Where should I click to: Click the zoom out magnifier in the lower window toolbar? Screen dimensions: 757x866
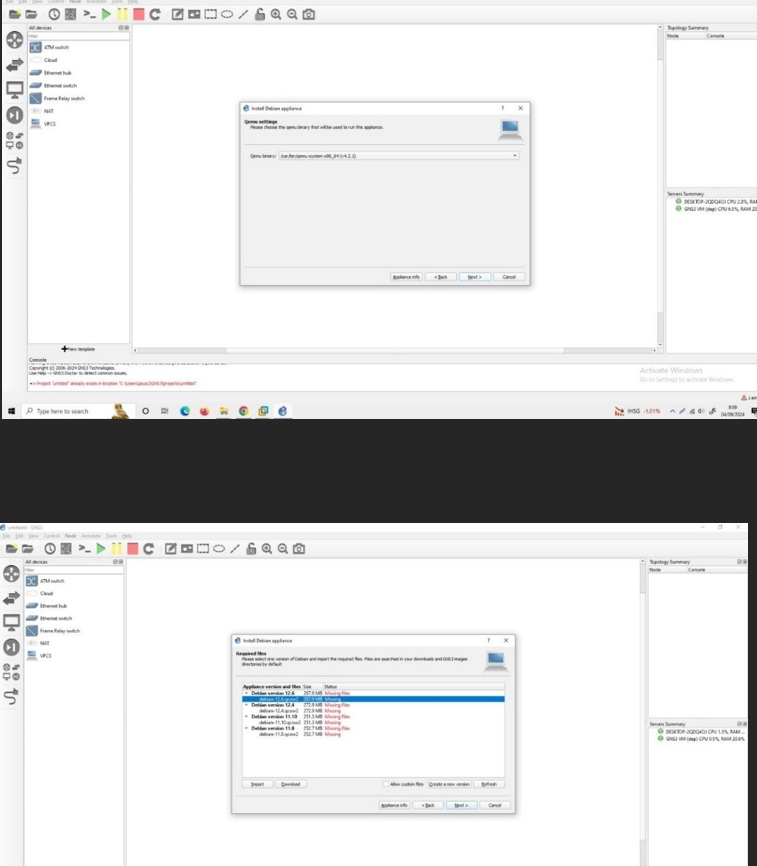[283, 548]
